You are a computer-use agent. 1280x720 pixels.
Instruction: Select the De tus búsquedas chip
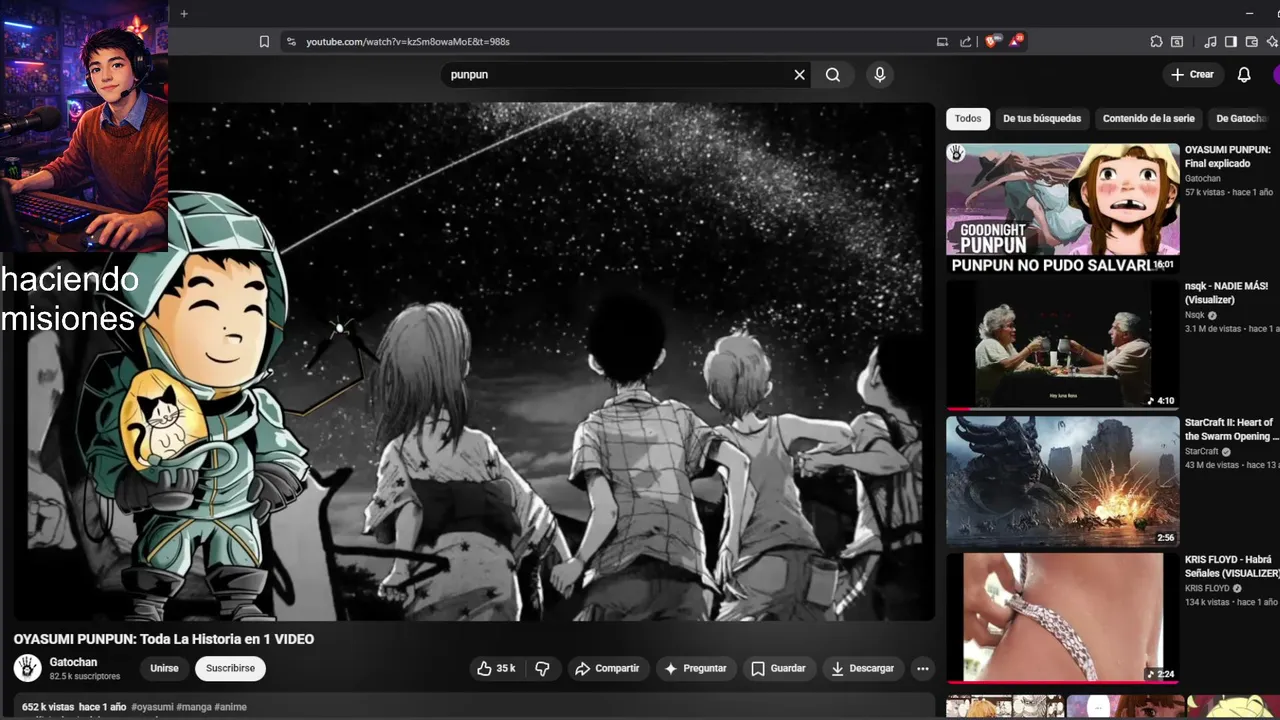click(x=1042, y=119)
